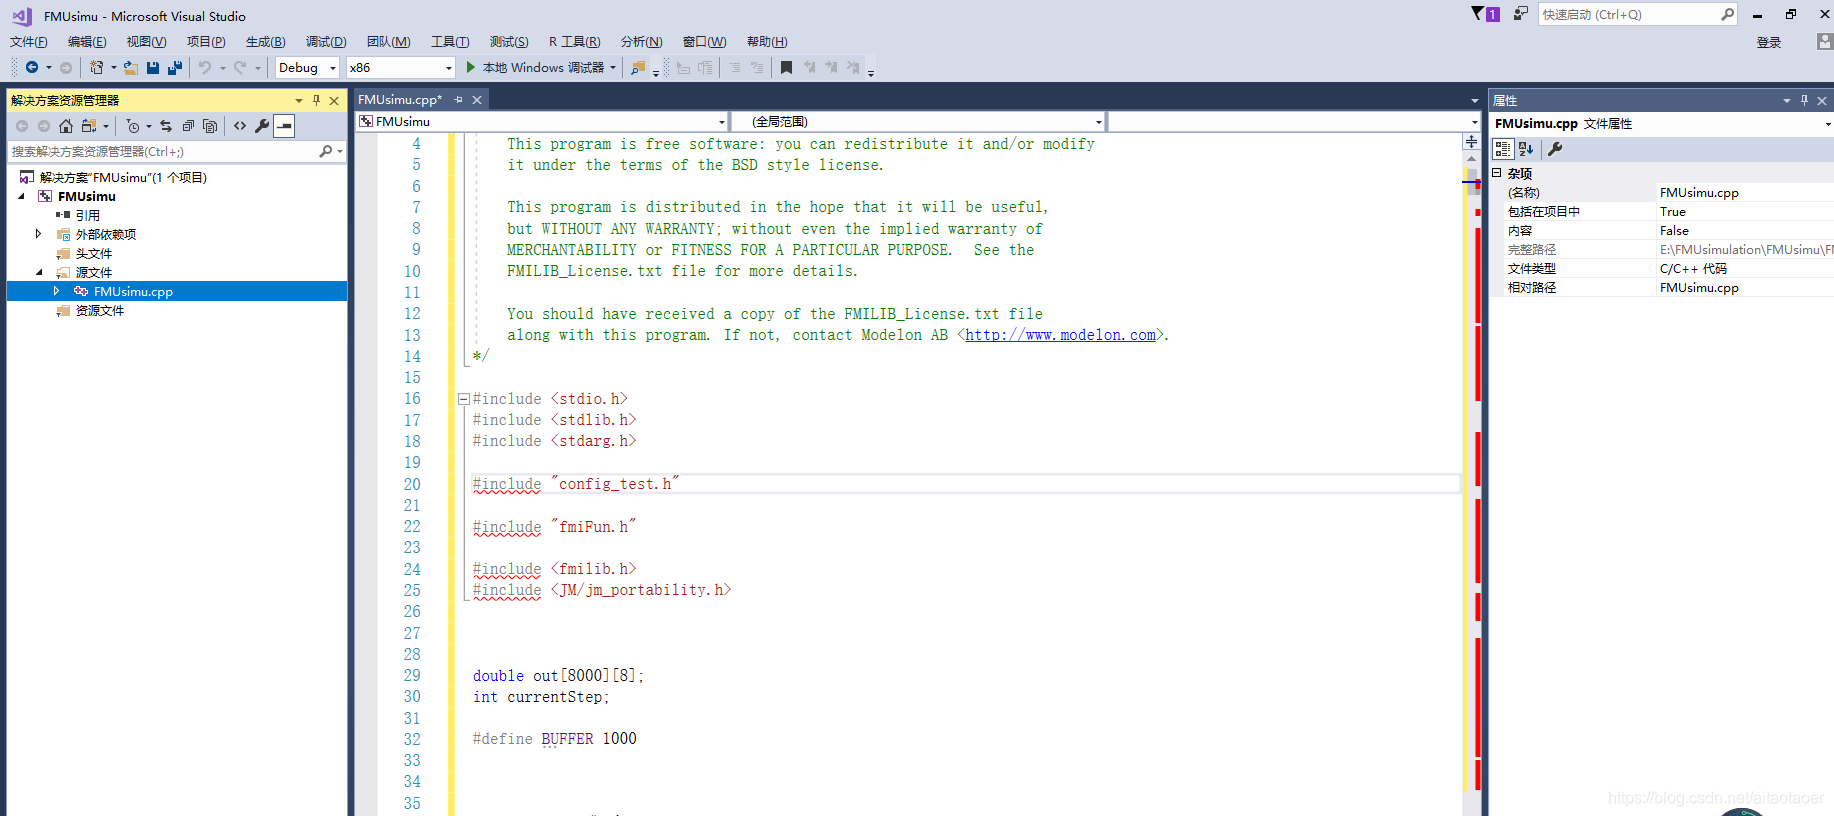The image size is (1834, 816).
Task: Toggle Preview Selected Items button in Solution Explorer
Action: pyautogui.click(x=285, y=126)
